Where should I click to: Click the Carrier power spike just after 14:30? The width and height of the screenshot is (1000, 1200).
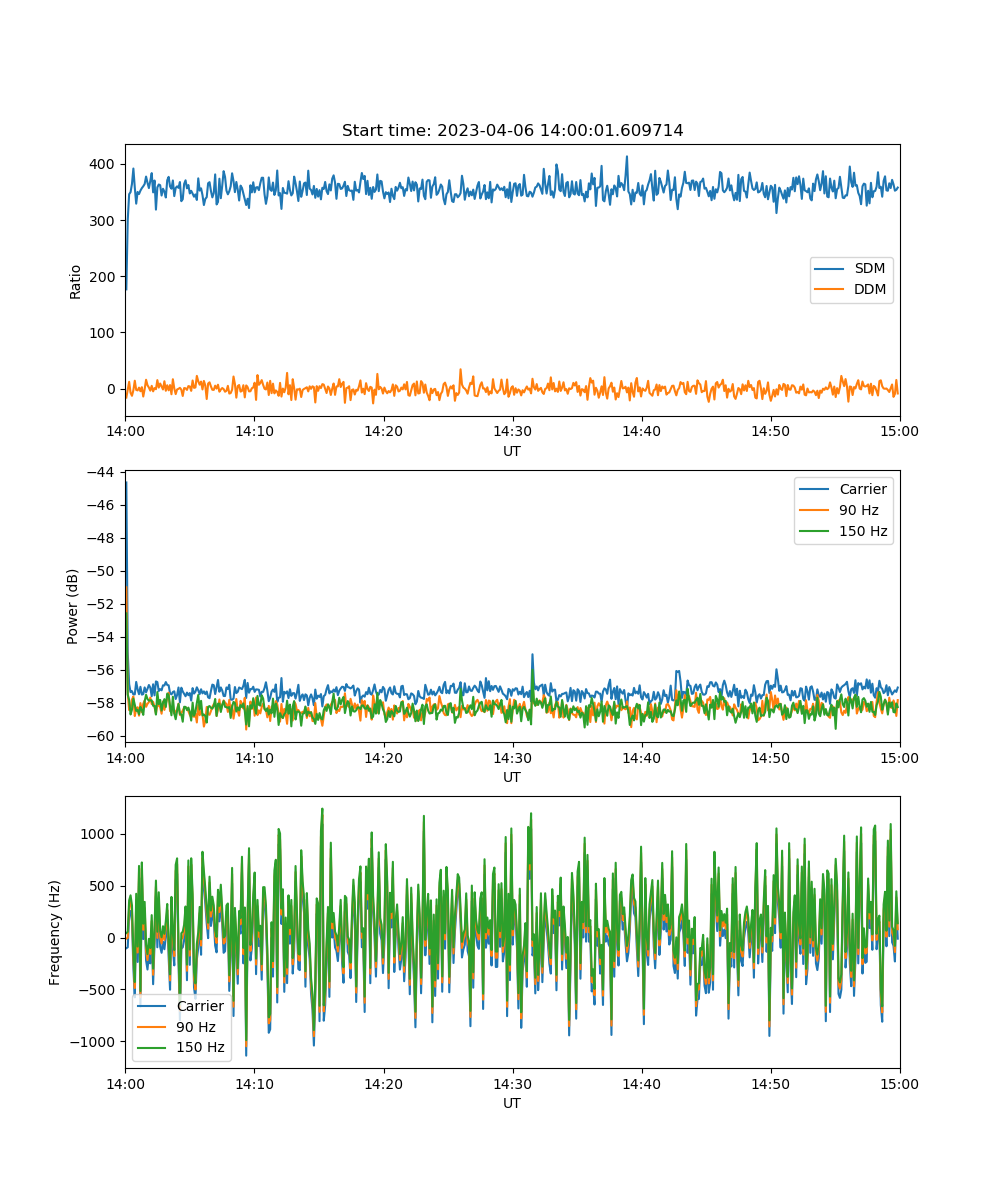[532, 656]
